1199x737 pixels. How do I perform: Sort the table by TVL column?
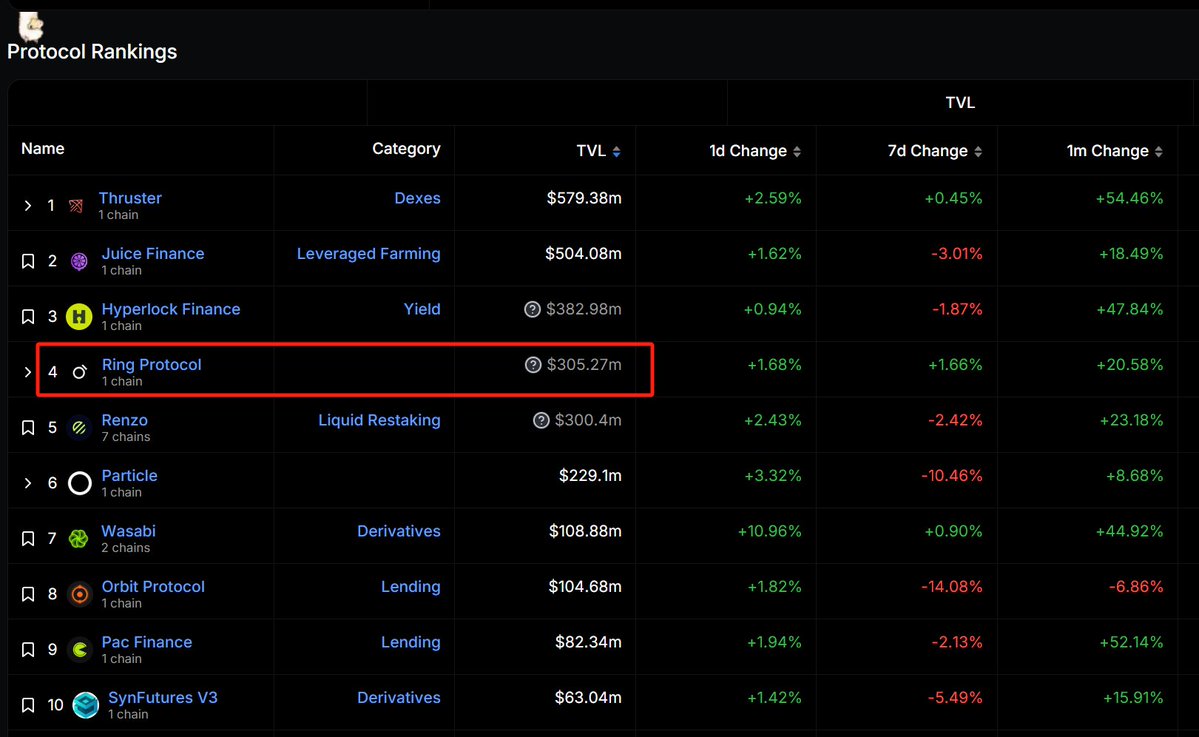pyautogui.click(x=599, y=151)
